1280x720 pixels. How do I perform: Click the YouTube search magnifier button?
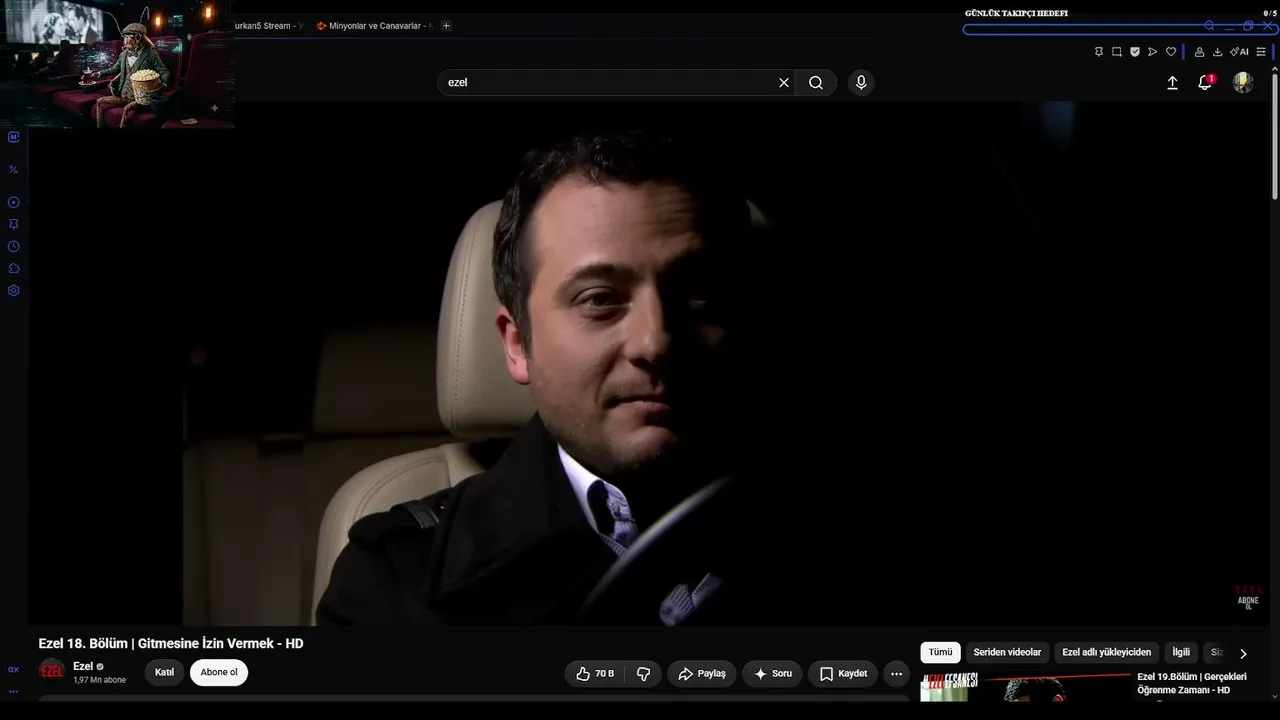tap(816, 83)
